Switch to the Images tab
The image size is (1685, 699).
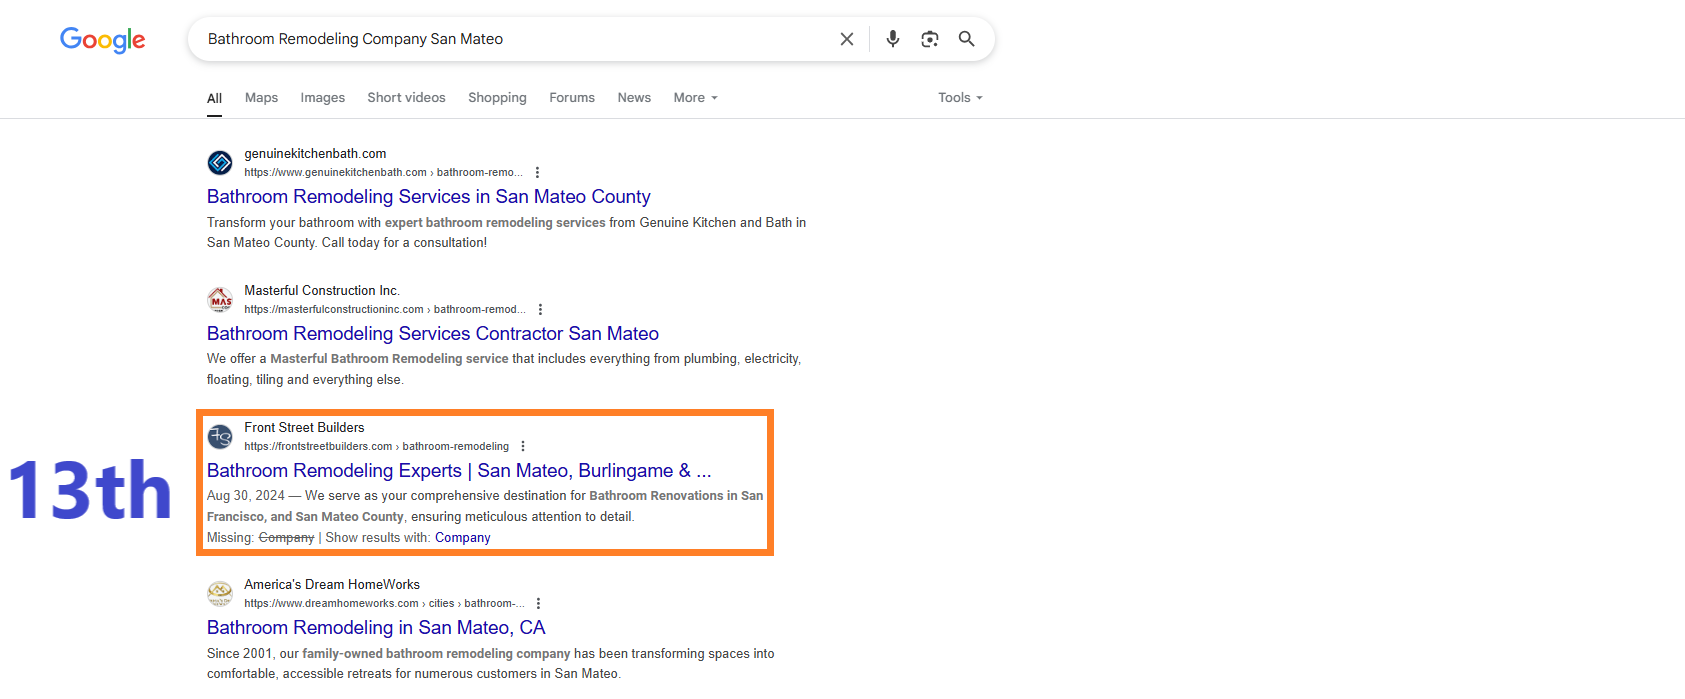[322, 98]
